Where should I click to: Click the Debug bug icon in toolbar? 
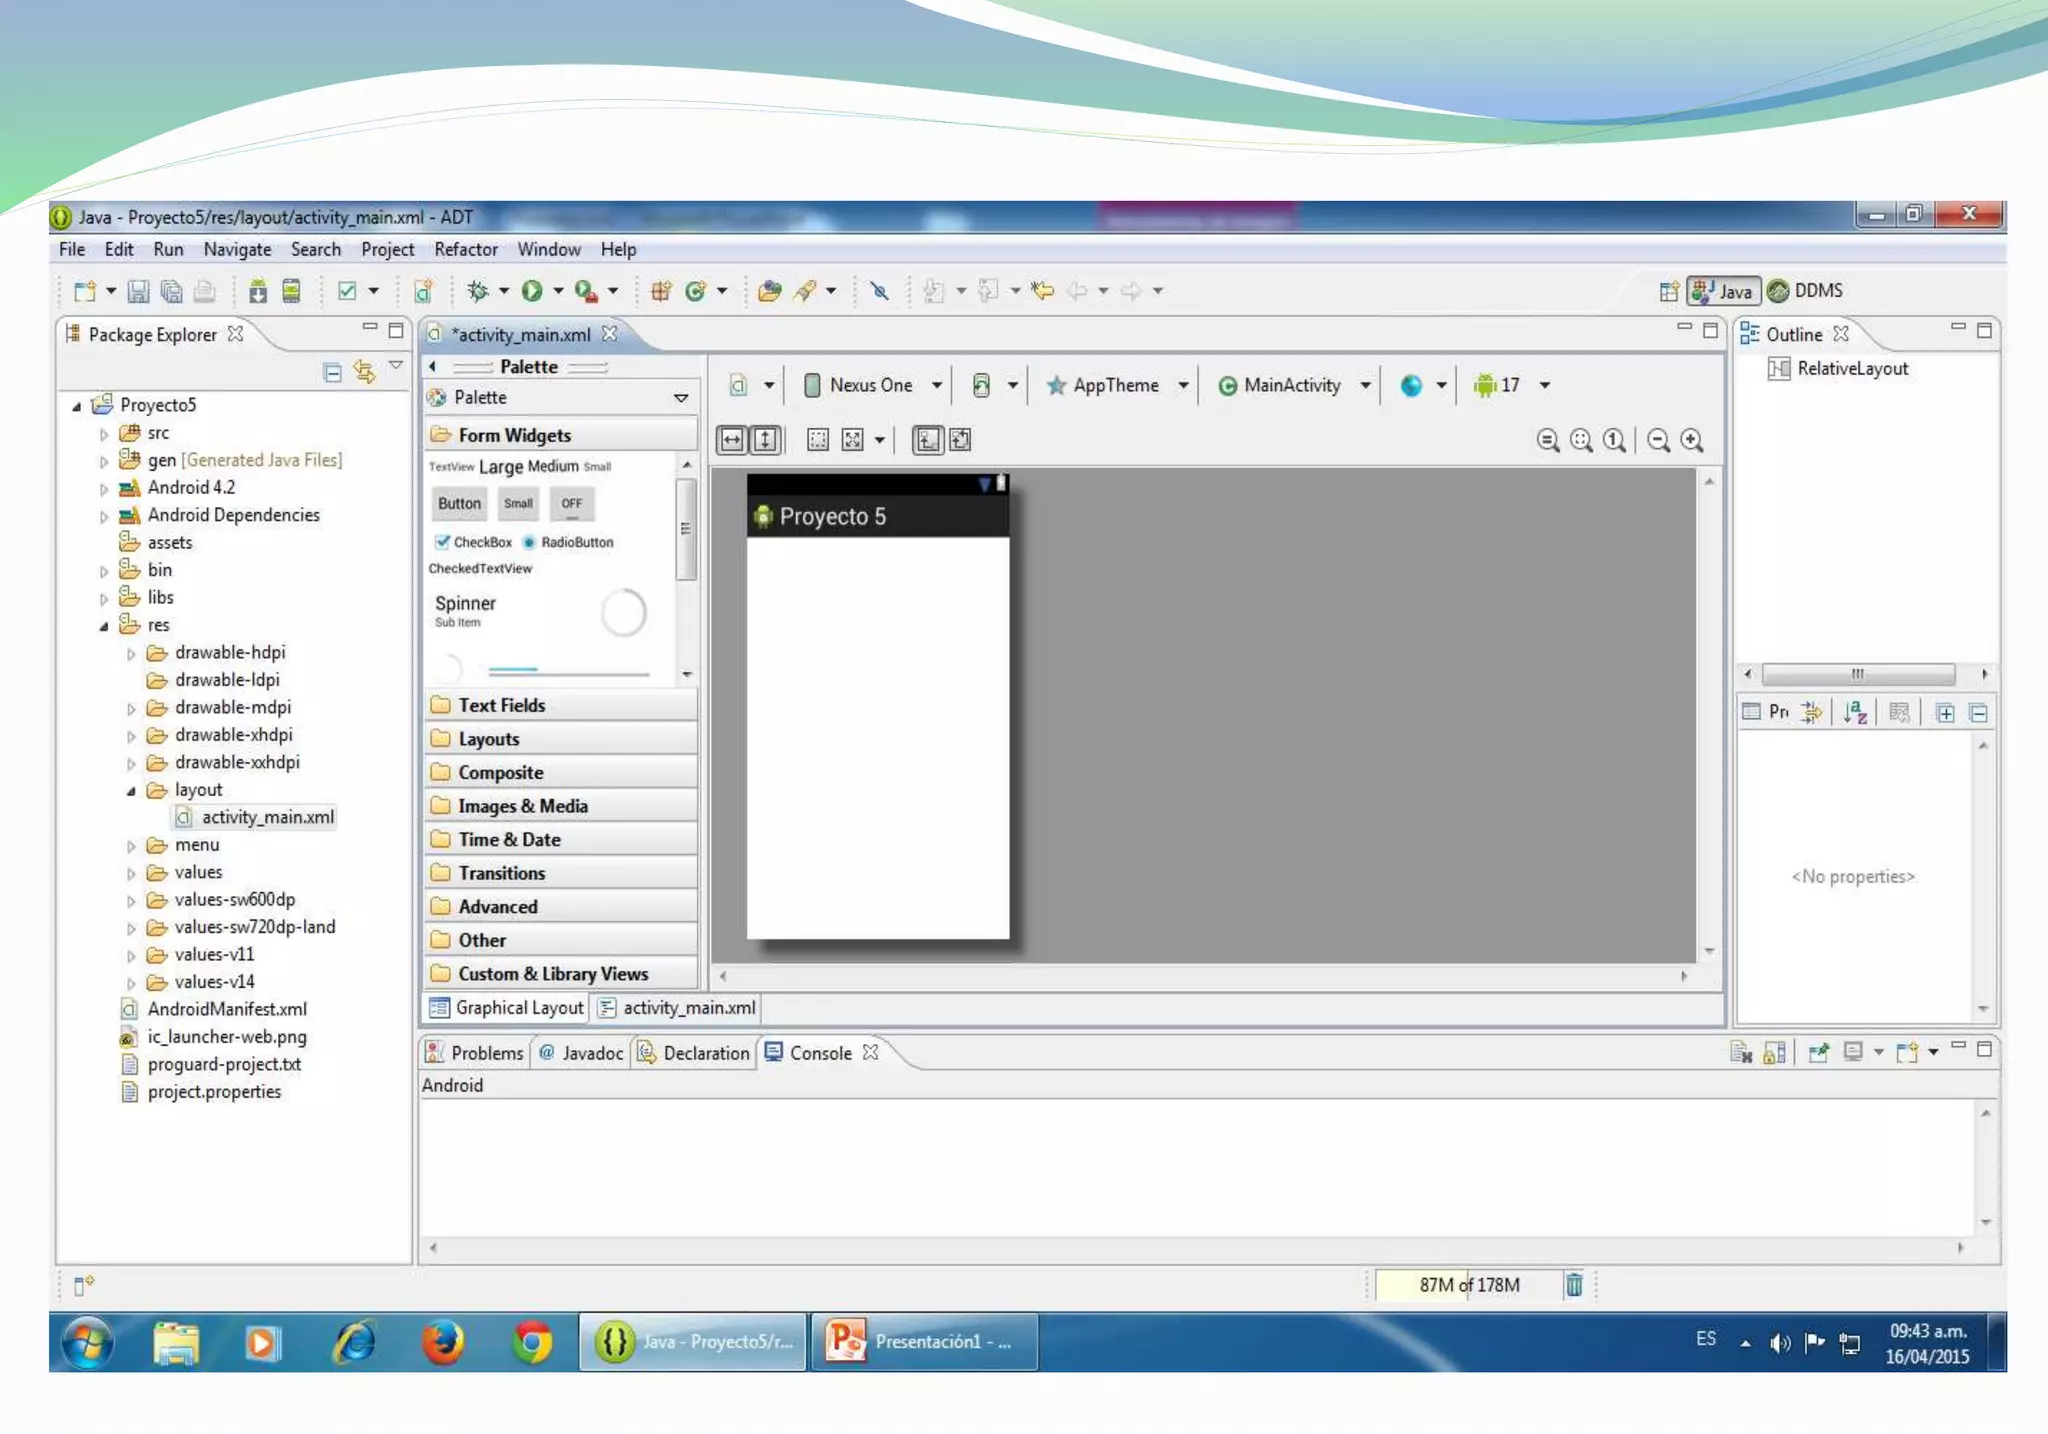[478, 291]
